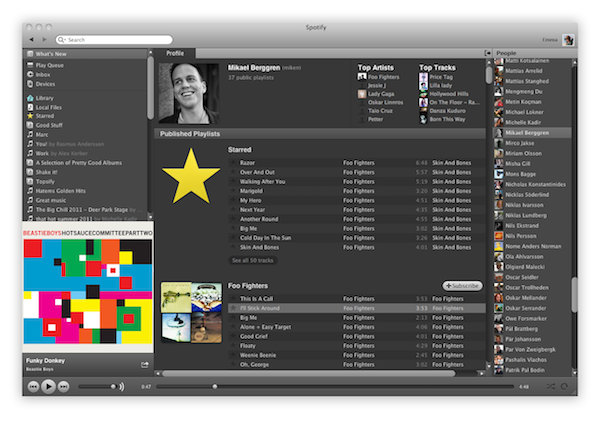The width and height of the screenshot is (600, 424).
Task: Click the share icon beside Funky Donkey
Action: (145, 364)
